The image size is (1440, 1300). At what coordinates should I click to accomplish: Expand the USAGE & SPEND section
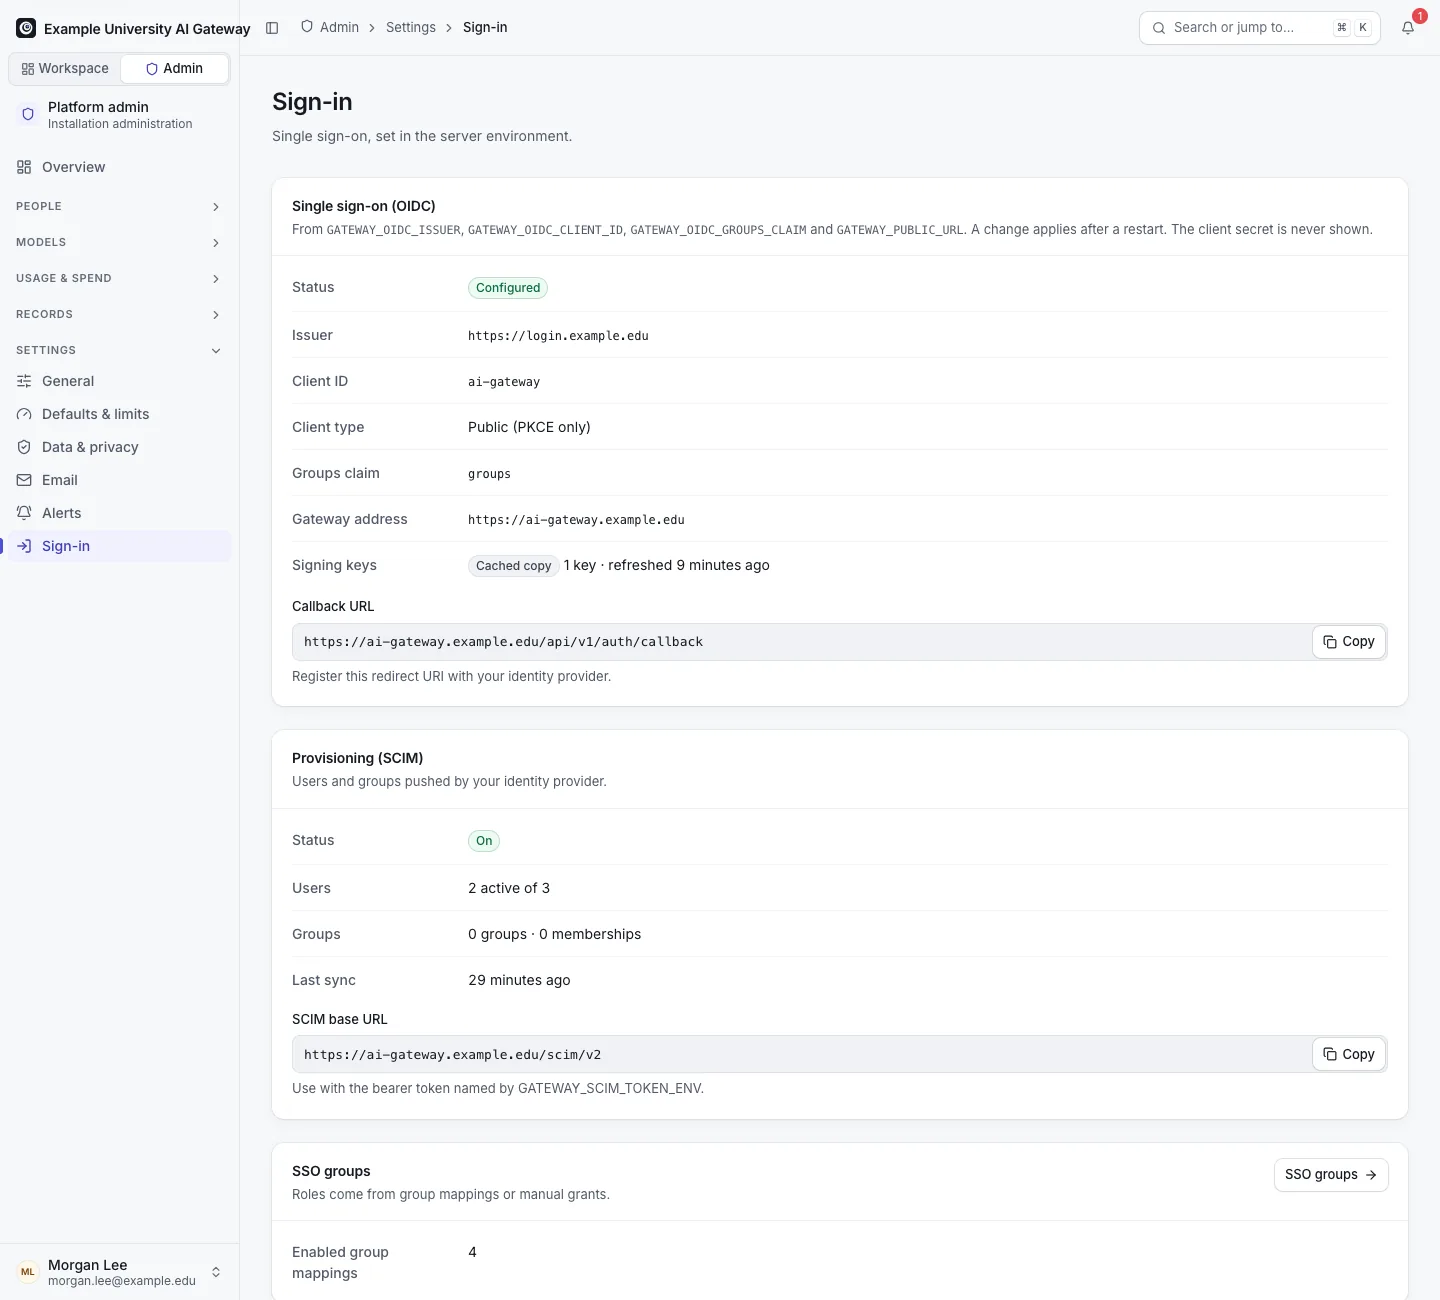120,278
